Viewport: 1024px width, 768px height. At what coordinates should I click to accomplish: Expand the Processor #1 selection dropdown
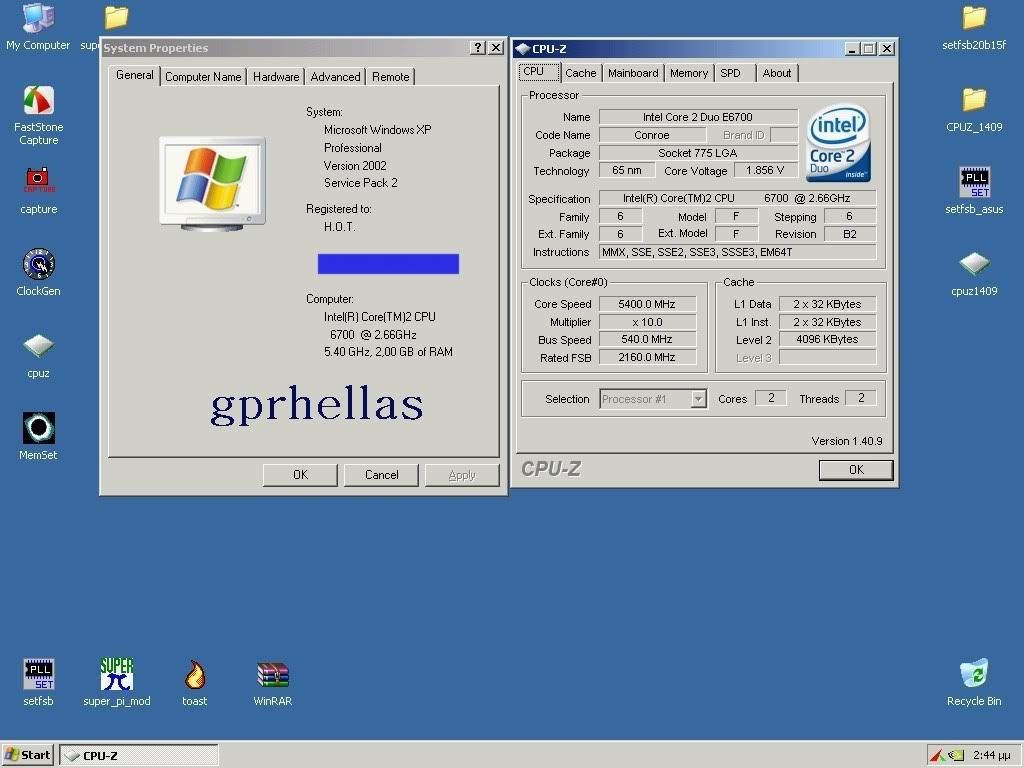pos(699,398)
